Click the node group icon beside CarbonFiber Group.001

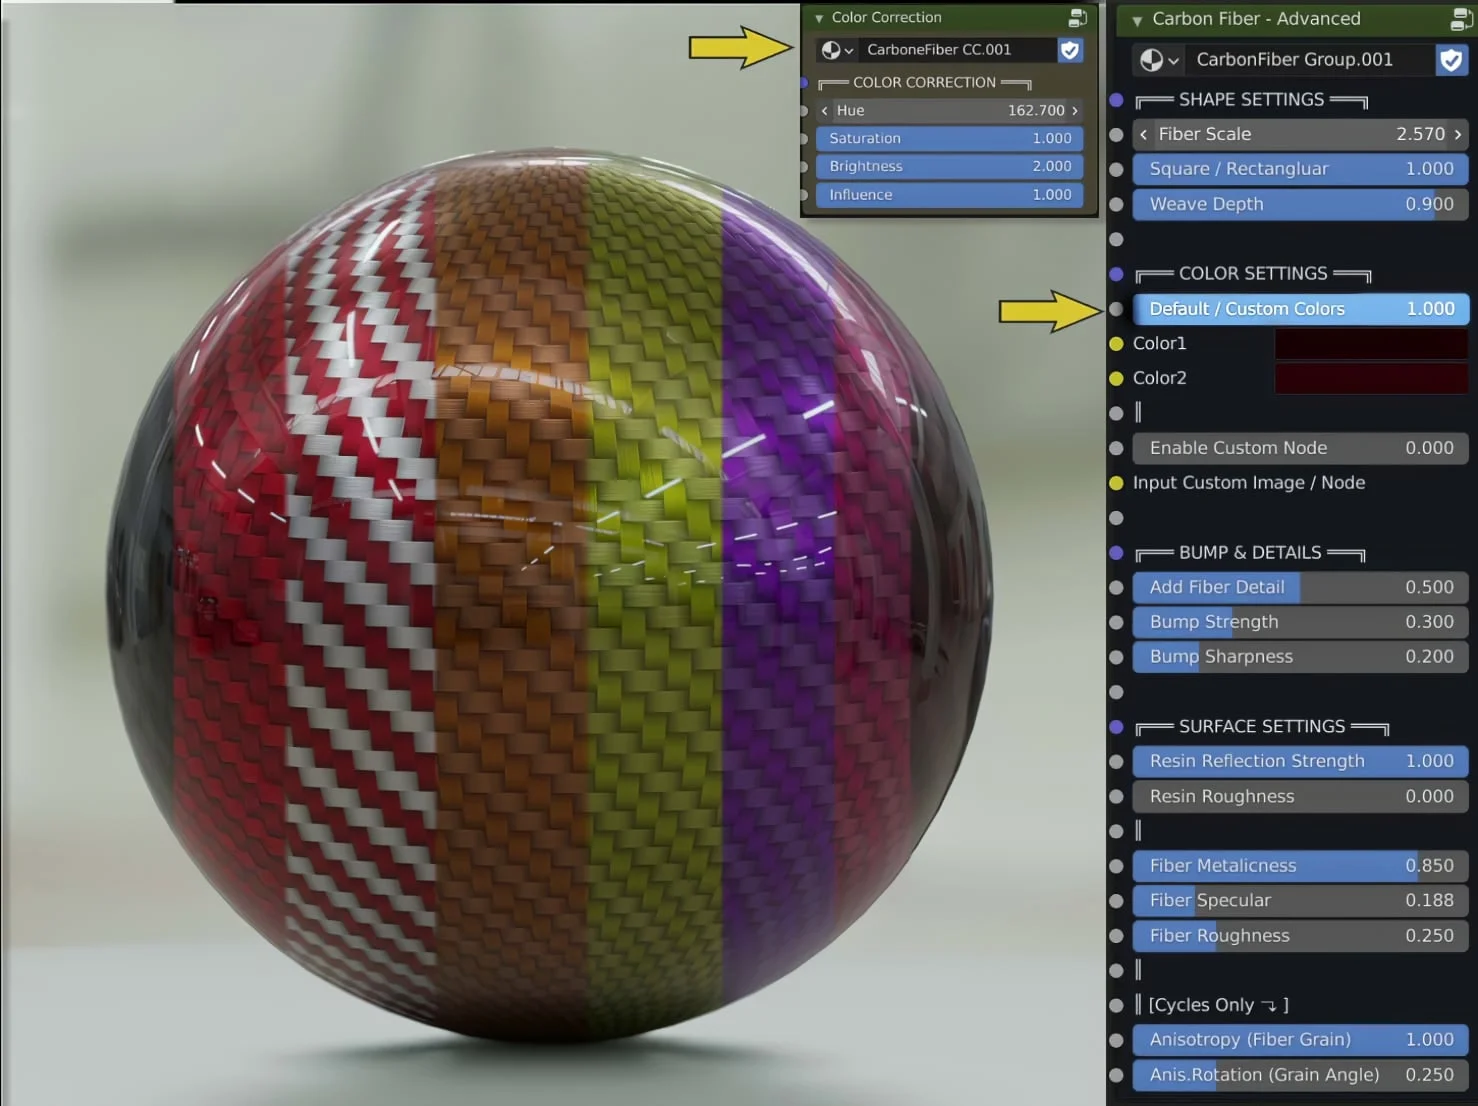pyautogui.click(x=1152, y=59)
